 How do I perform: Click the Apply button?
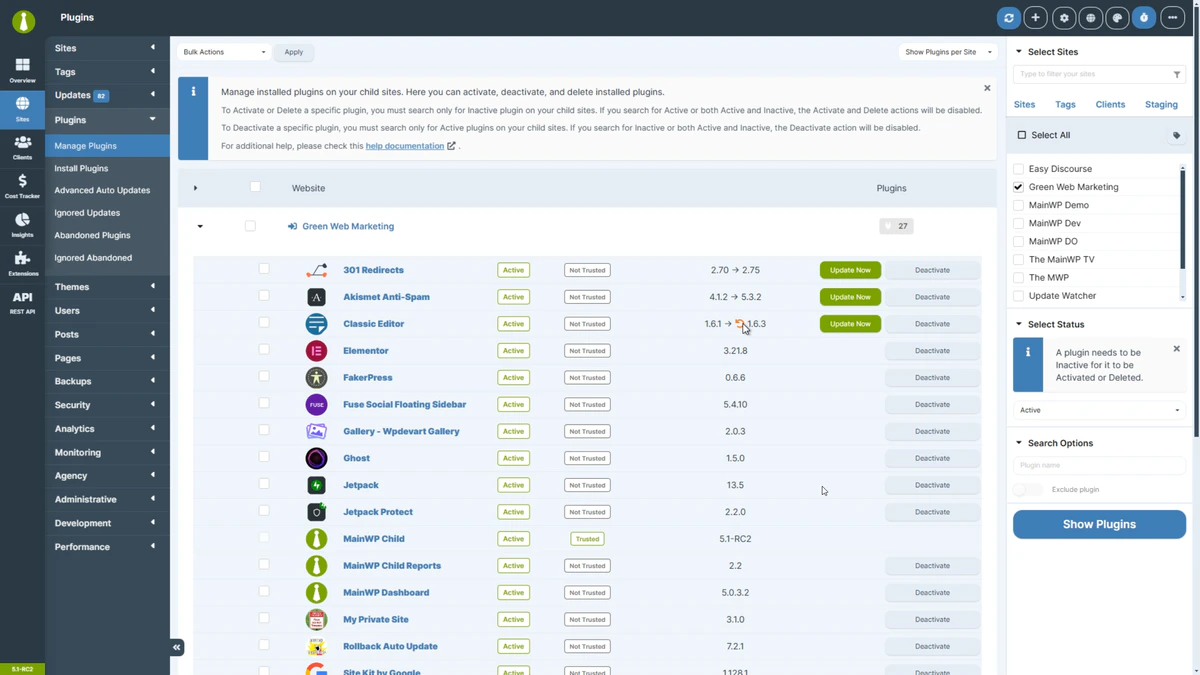(294, 52)
